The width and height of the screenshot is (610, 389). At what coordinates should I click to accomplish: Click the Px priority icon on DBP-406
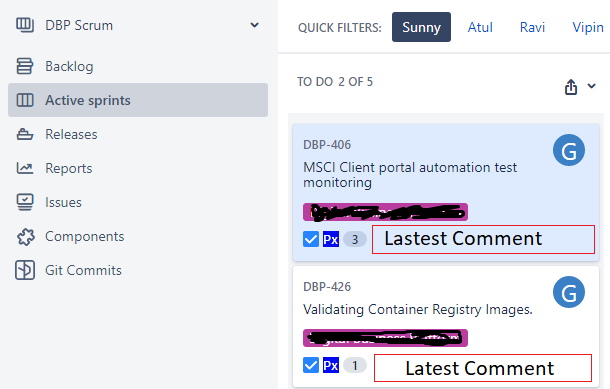tap(331, 239)
